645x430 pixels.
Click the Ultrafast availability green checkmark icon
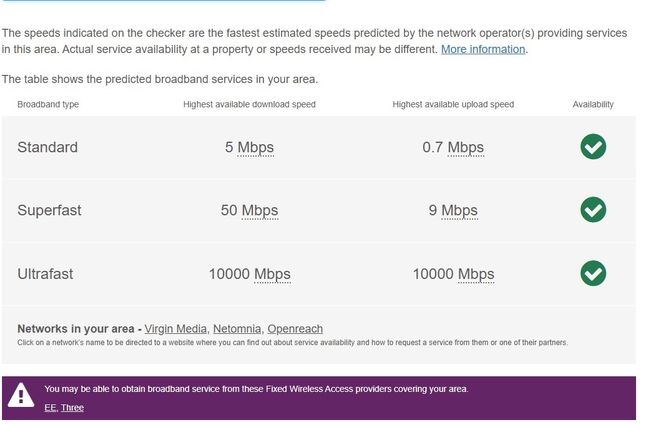[593, 273]
